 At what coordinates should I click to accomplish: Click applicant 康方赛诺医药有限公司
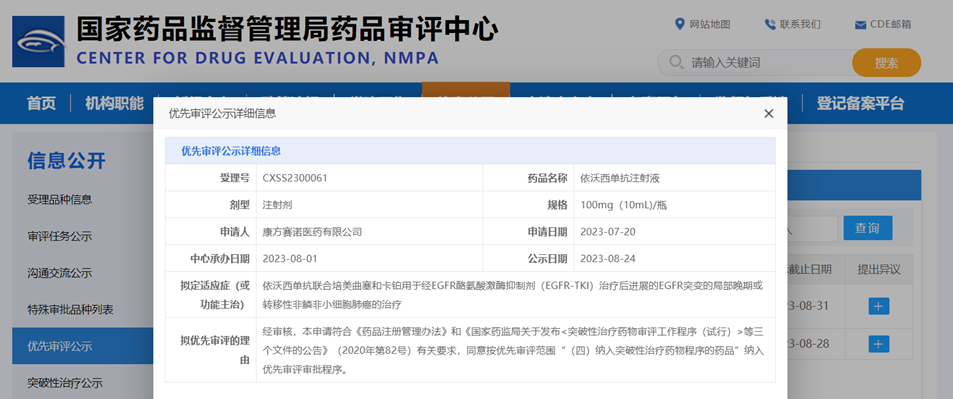[312, 232]
